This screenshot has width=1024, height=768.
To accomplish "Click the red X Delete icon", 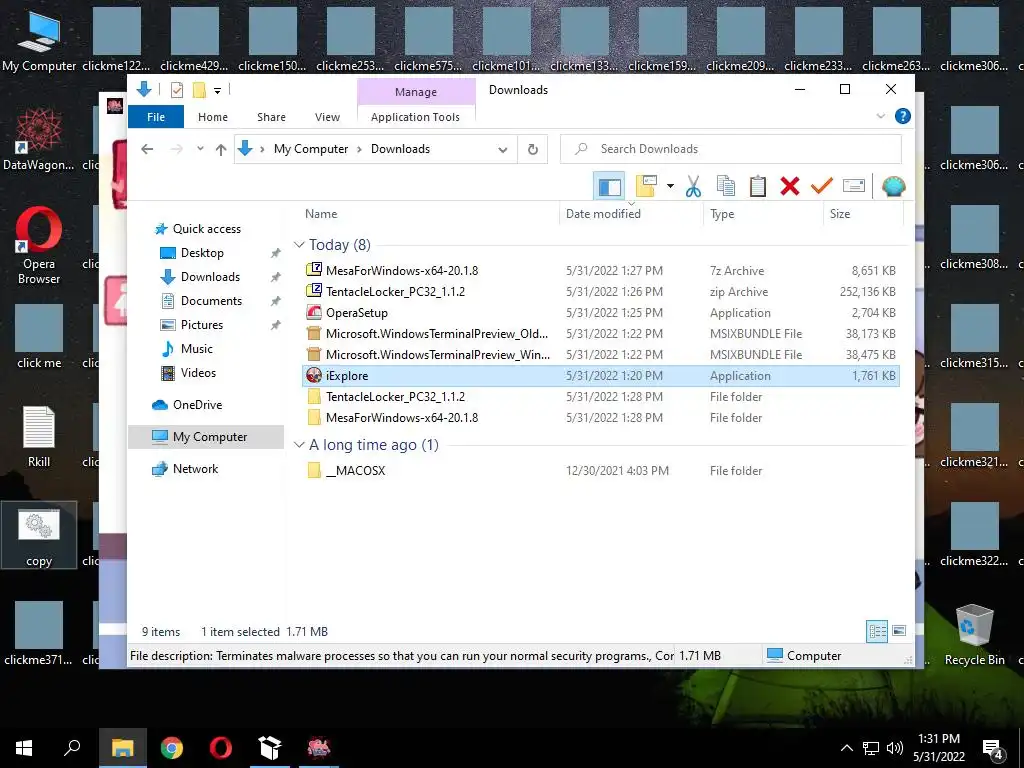I will 790,187.
